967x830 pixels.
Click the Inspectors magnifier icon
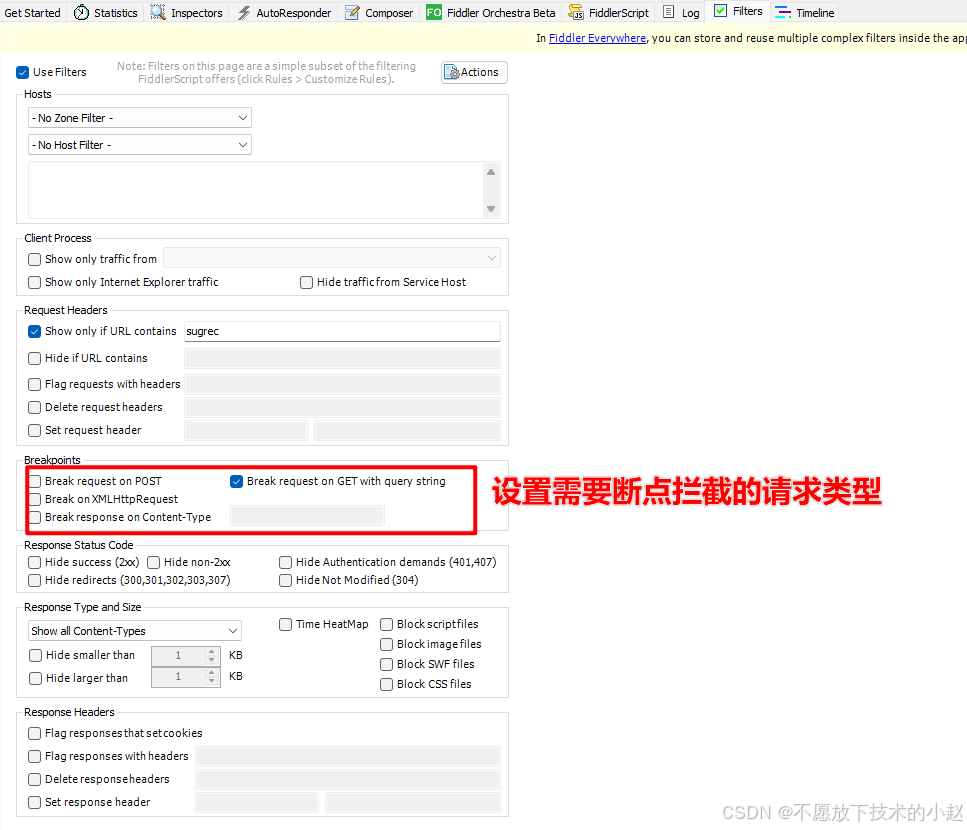click(158, 12)
